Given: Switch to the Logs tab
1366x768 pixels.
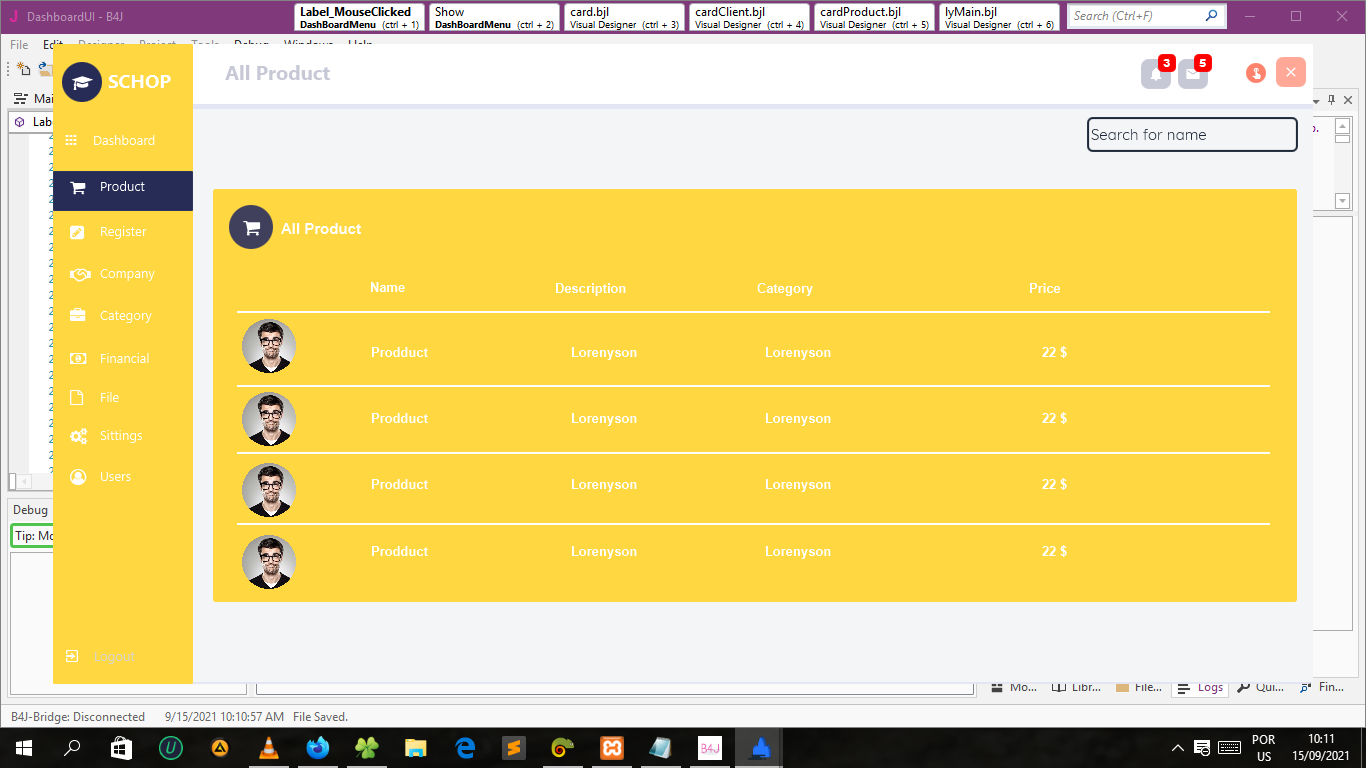Looking at the screenshot, I should [x=1200, y=688].
